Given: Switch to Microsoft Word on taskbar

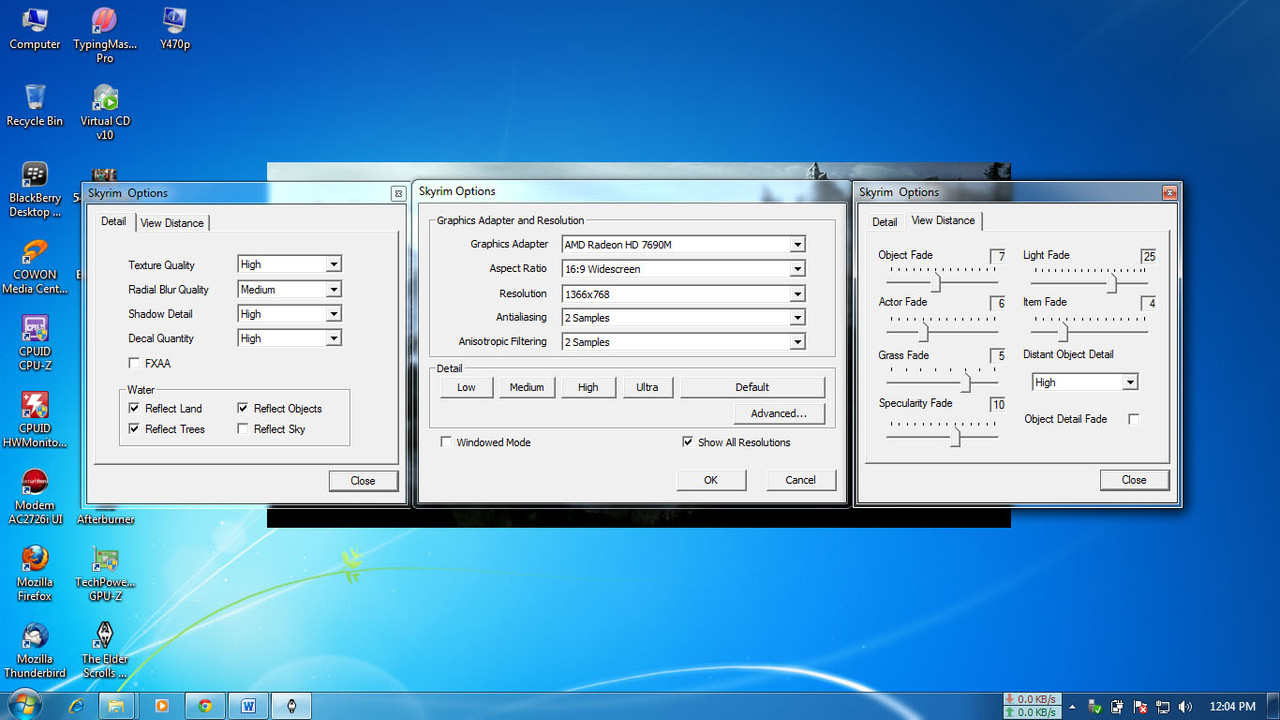Looking at the screenshot, I should [248, 706].
